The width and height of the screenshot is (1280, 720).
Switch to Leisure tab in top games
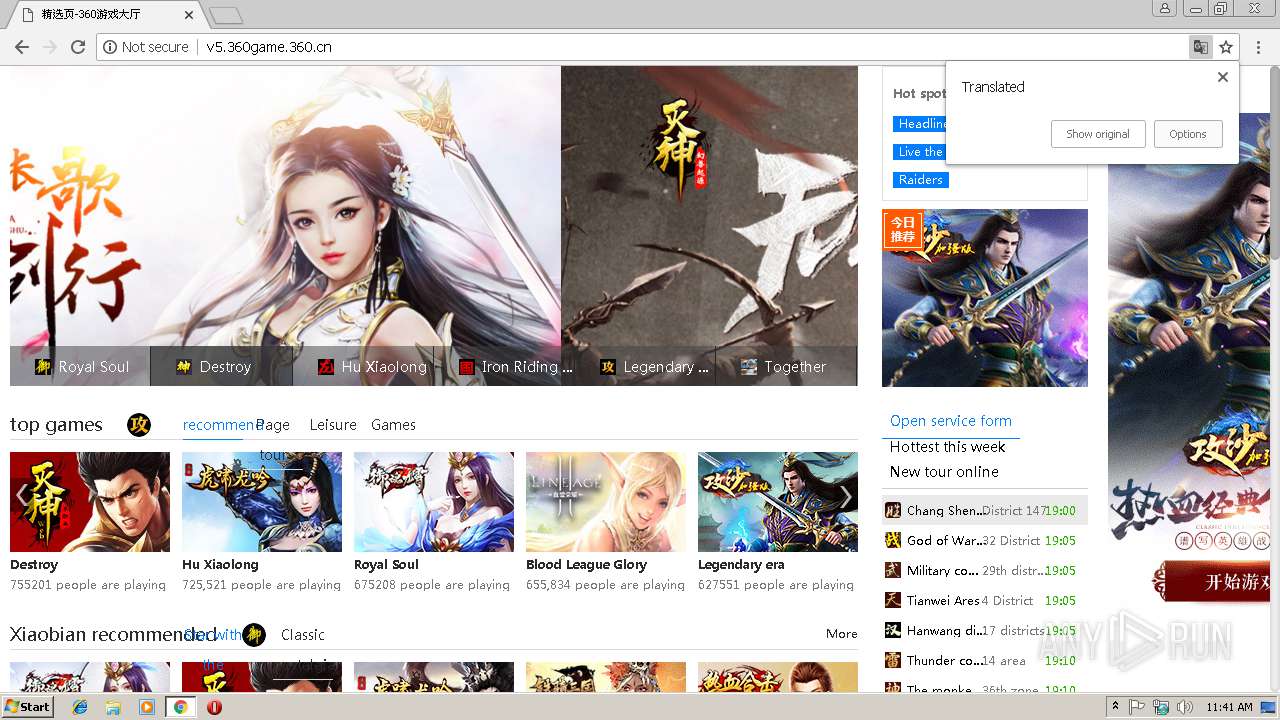[333, 425]
